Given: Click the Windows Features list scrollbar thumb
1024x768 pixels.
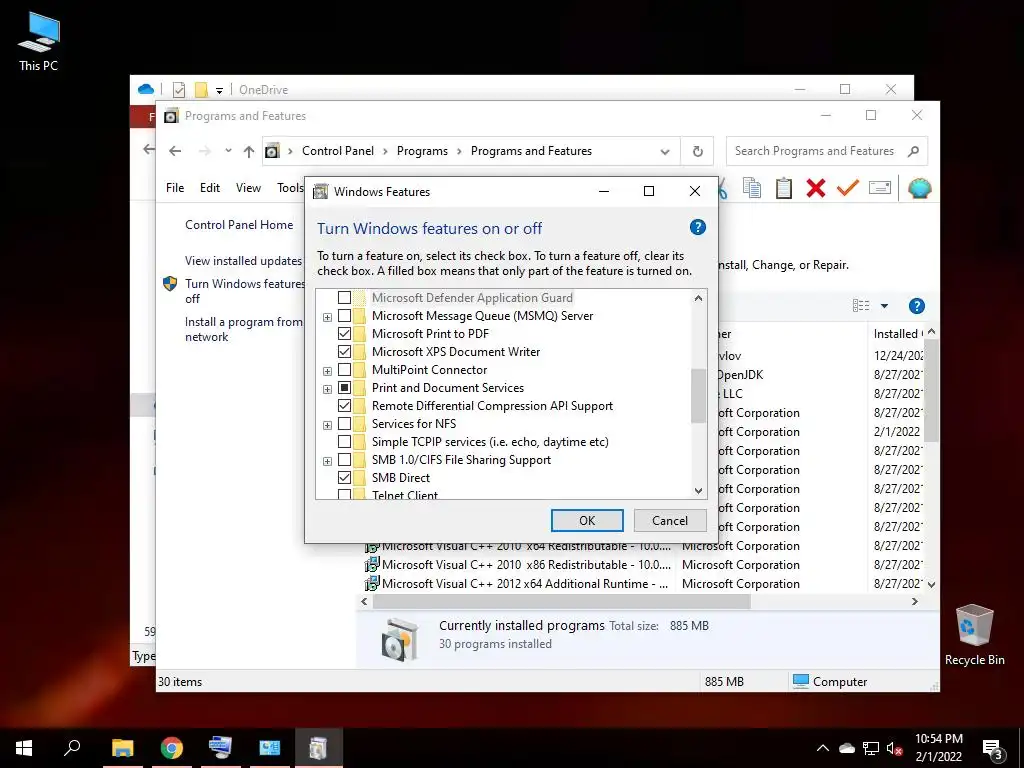Looking at the screenshot, I should point(698,395).
